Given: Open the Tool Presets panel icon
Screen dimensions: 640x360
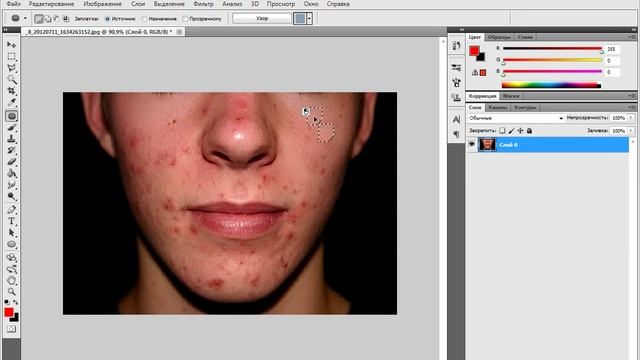Looking at the screenshot, I should (x=456, y=67).
